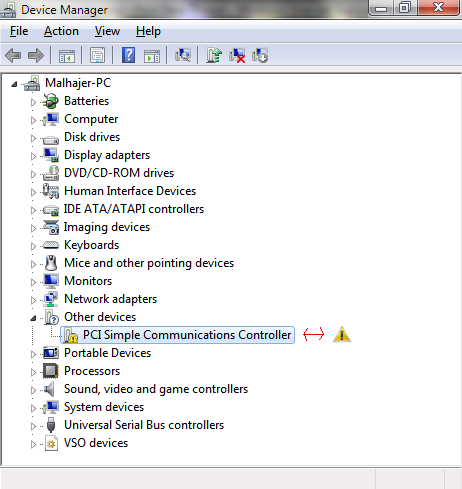The width and height of the screenshot is (462, 489).
Task: Expand the Disk drives arrow
Action: pyautogui.click(x=33, y=138)
